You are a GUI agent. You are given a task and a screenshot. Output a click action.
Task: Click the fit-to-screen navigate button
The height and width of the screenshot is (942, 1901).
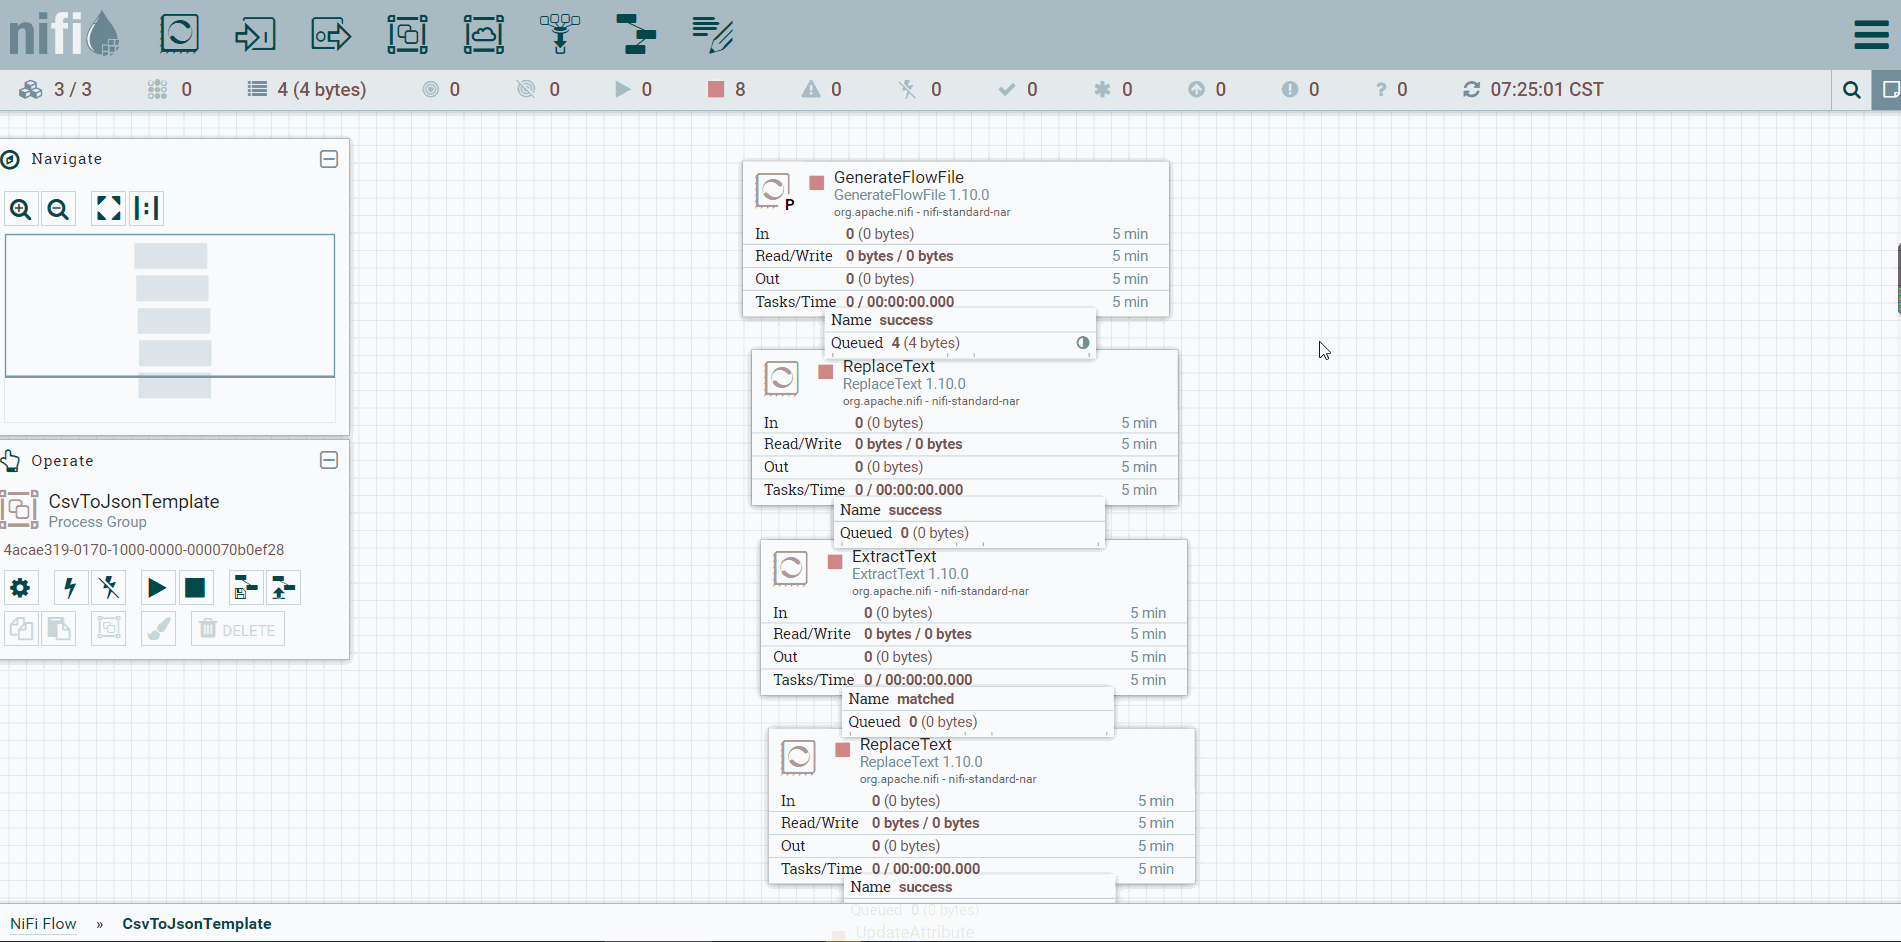108,209
